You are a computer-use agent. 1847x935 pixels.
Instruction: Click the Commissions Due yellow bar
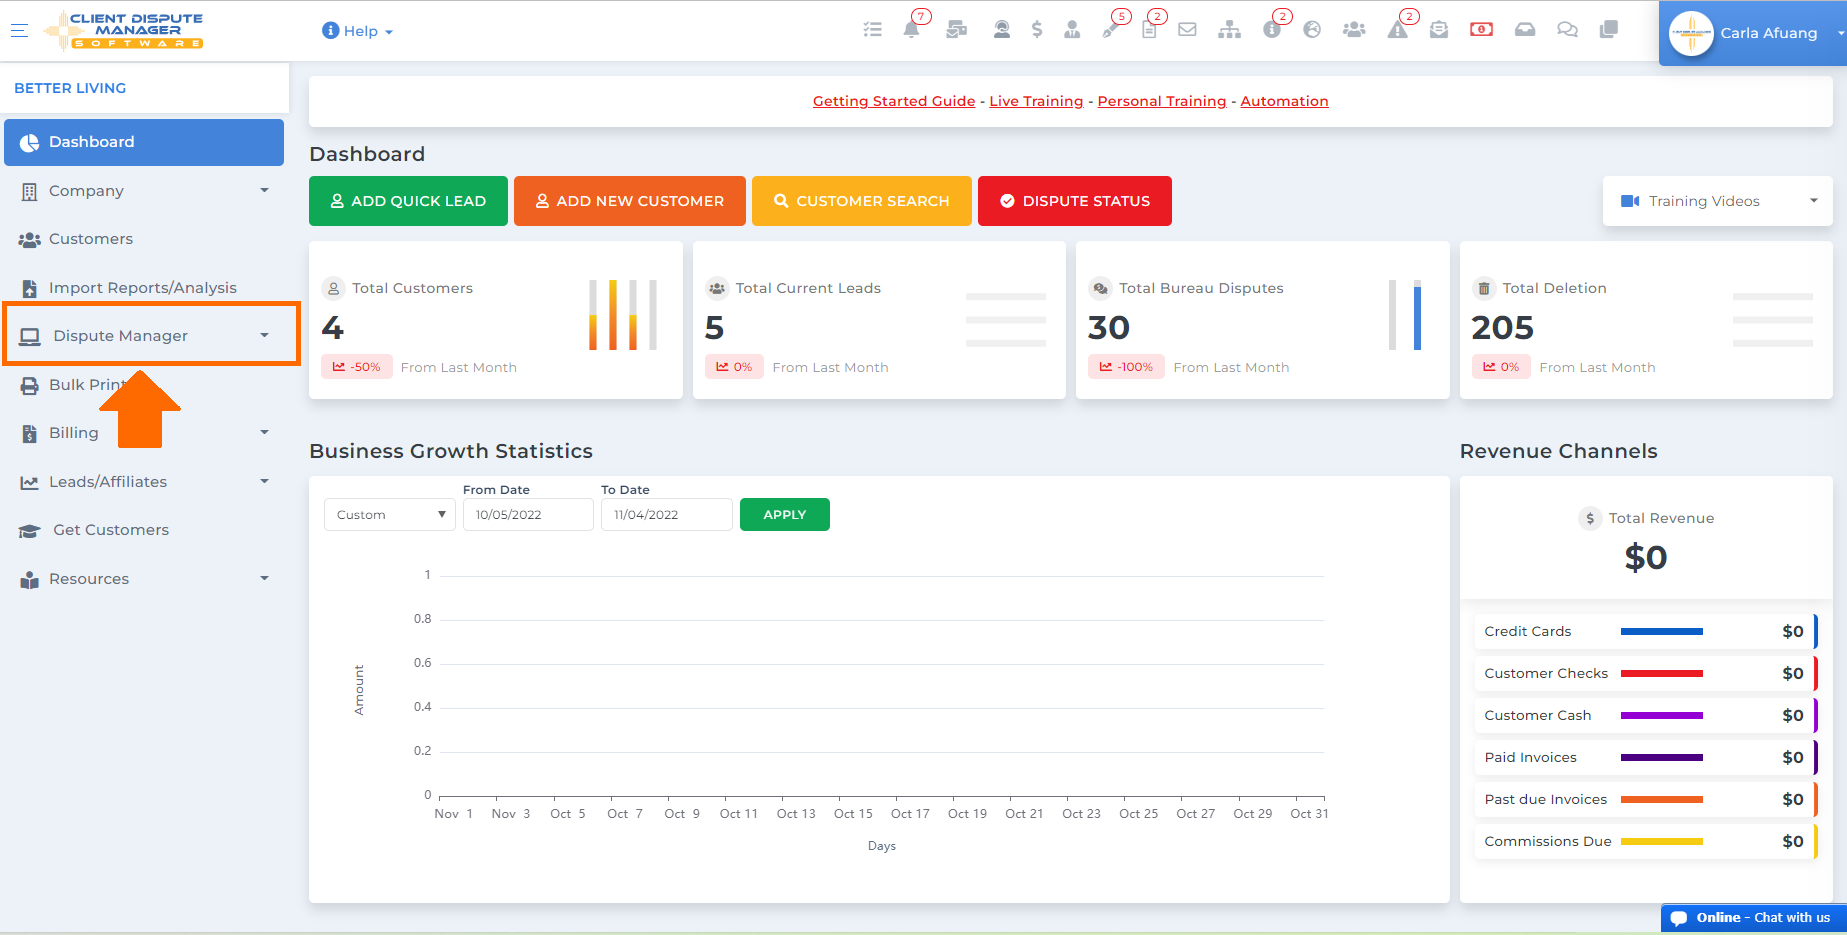[x=1662, y=842]
